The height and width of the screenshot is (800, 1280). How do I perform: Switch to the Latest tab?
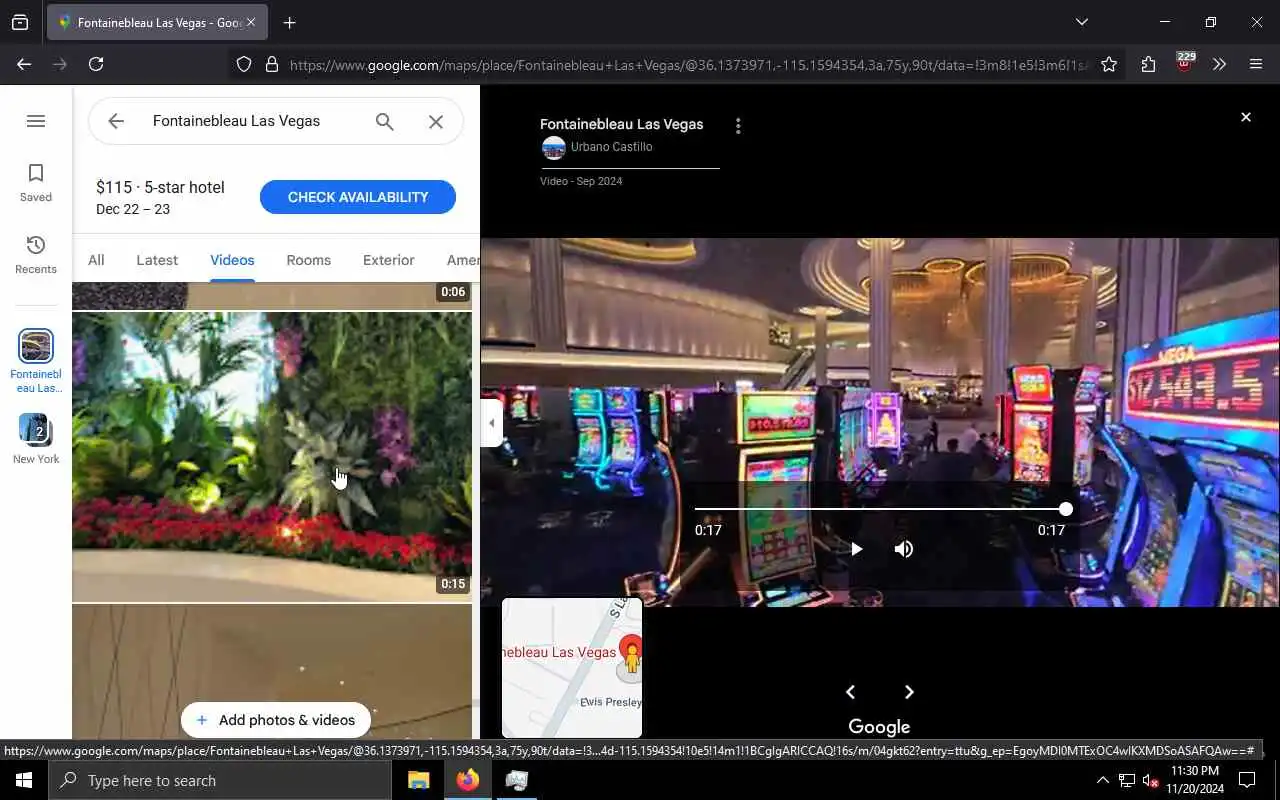(157, 260)
